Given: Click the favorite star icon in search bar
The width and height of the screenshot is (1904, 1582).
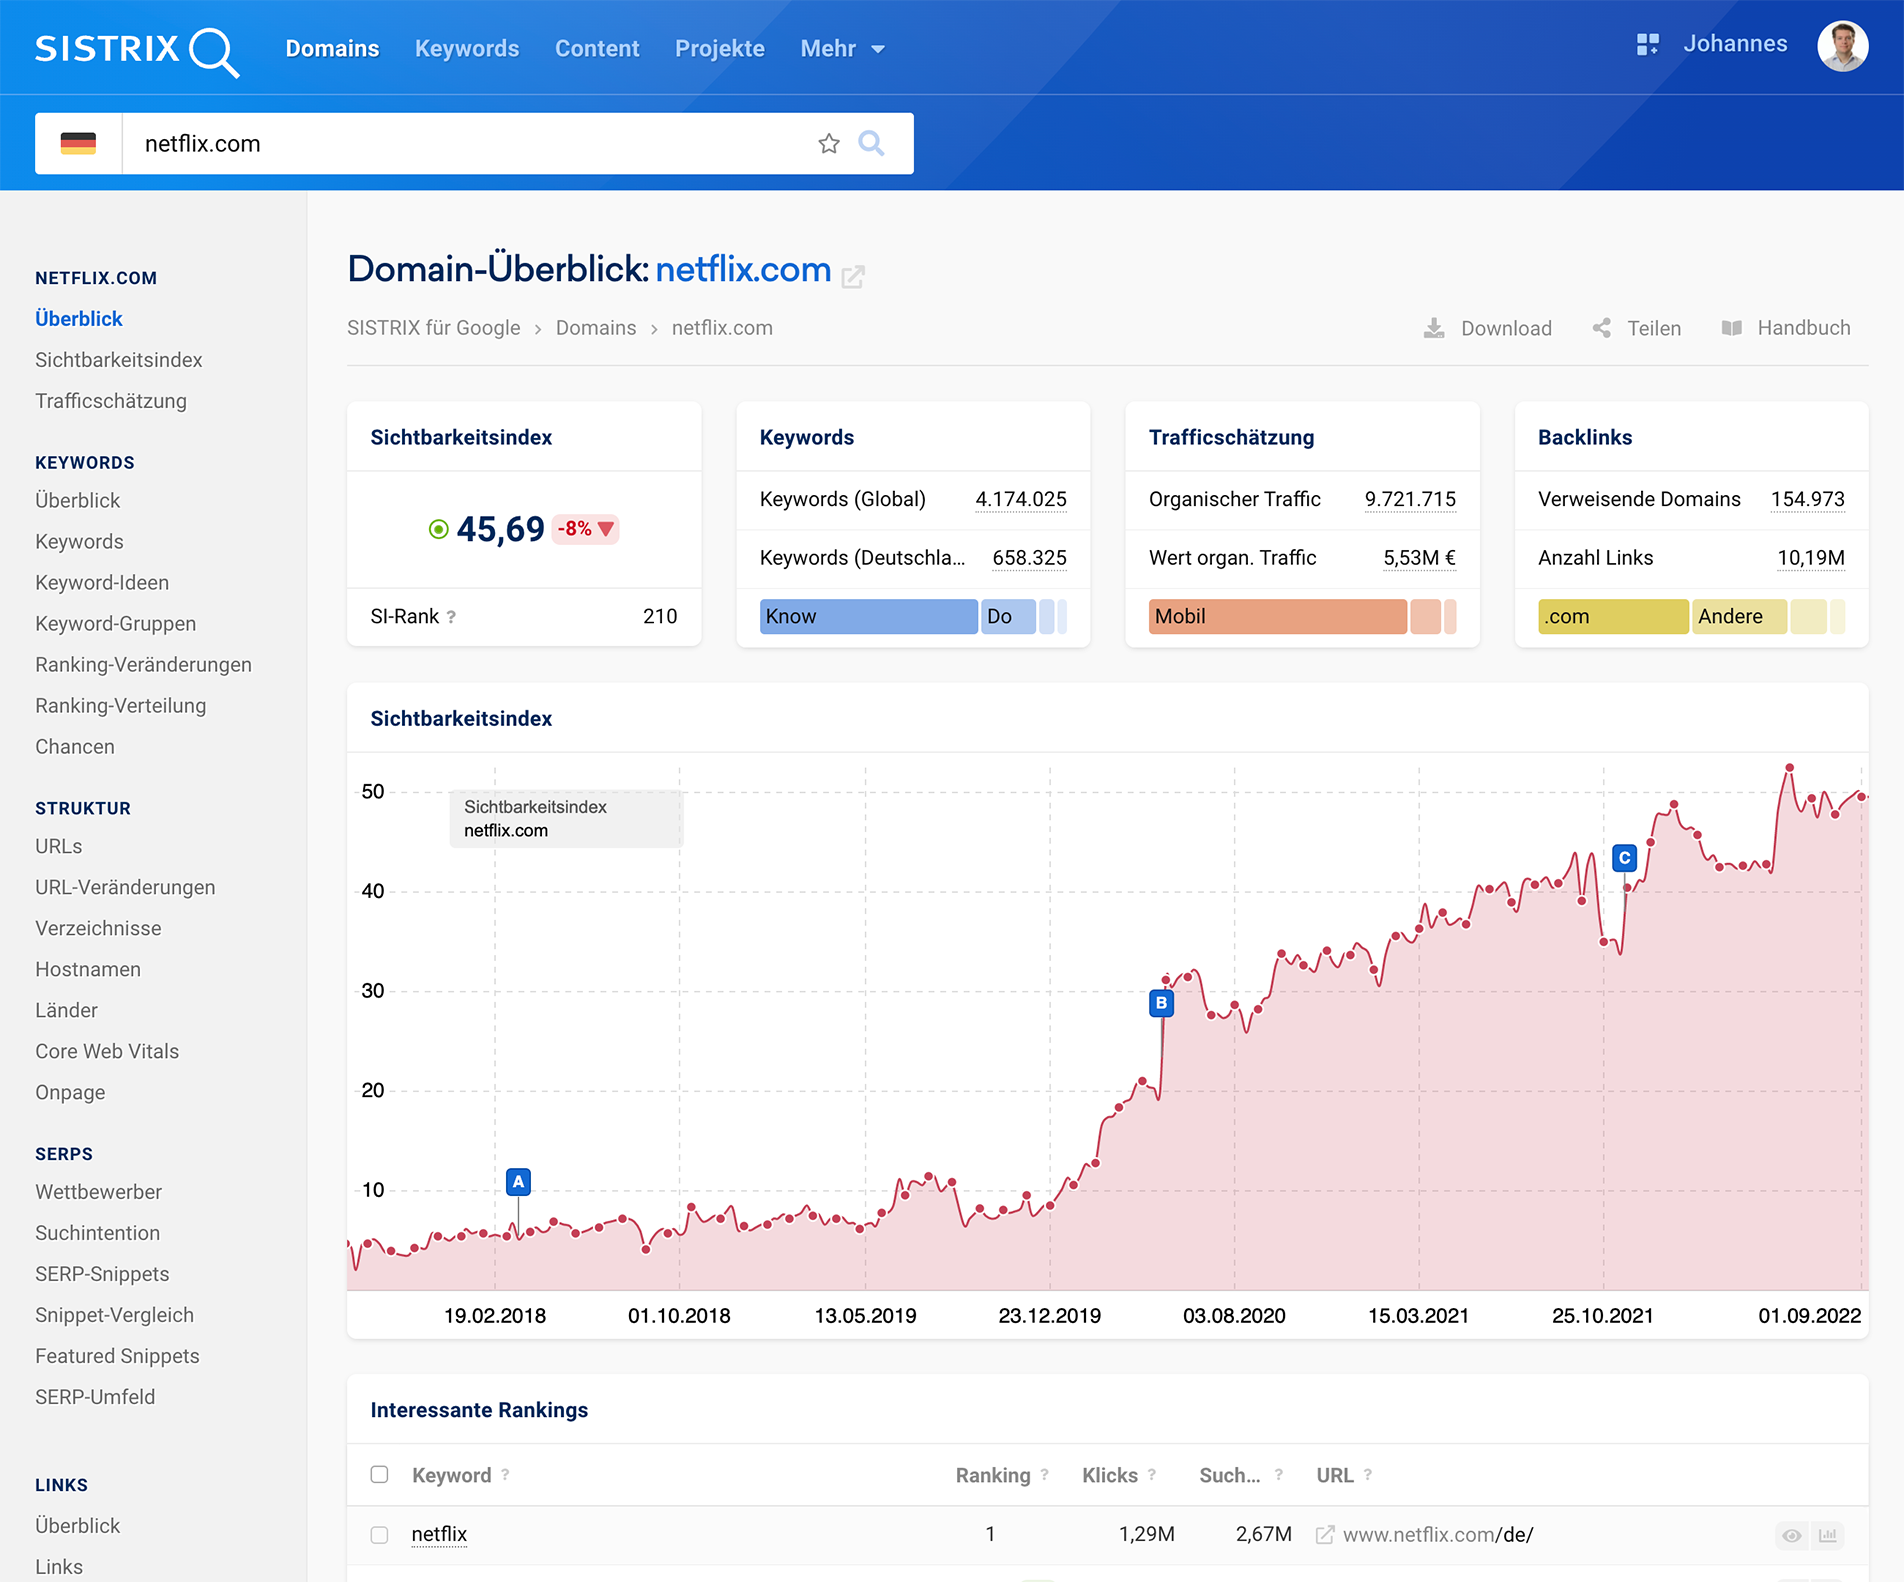Looking at the screenshot, I should coord(828,144).
